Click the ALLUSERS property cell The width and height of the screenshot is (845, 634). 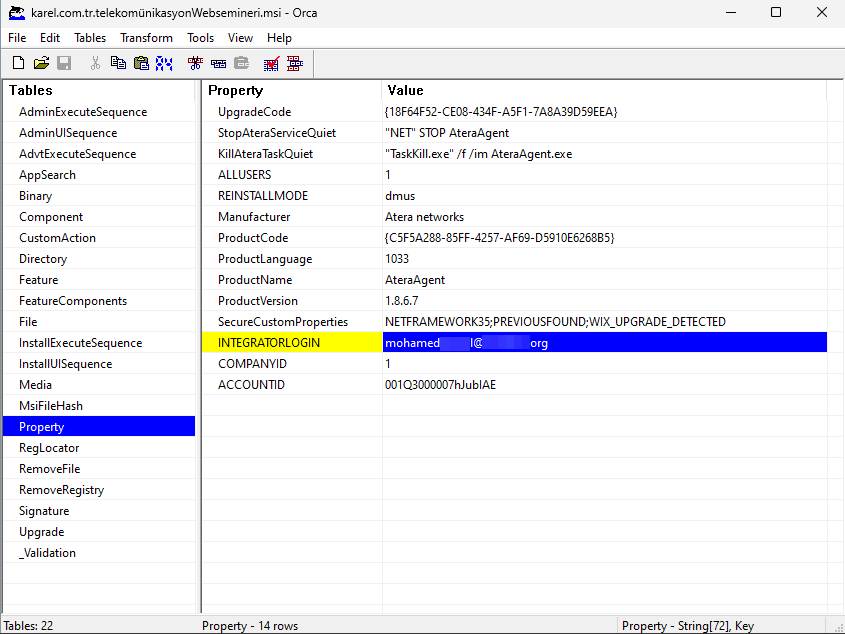coord(292,175)
